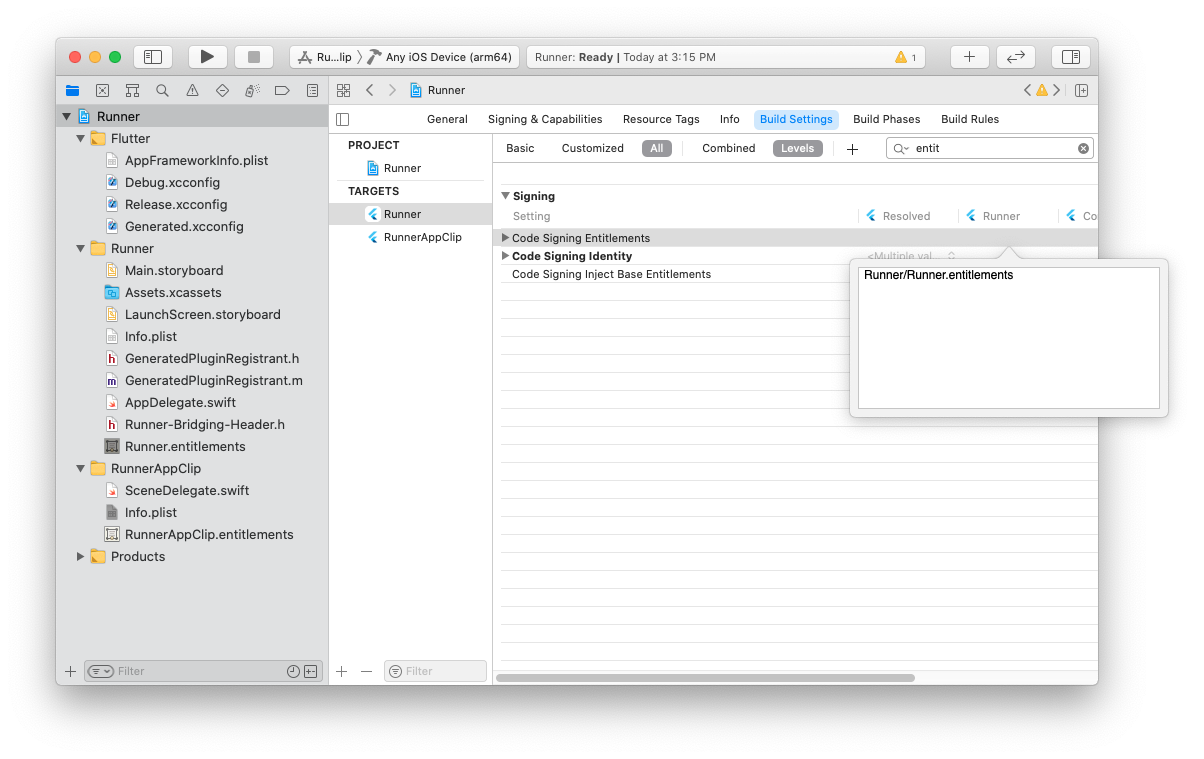Clear the build settings search field
Viewport: 1204px width, 759px height.
[1083, 148]
